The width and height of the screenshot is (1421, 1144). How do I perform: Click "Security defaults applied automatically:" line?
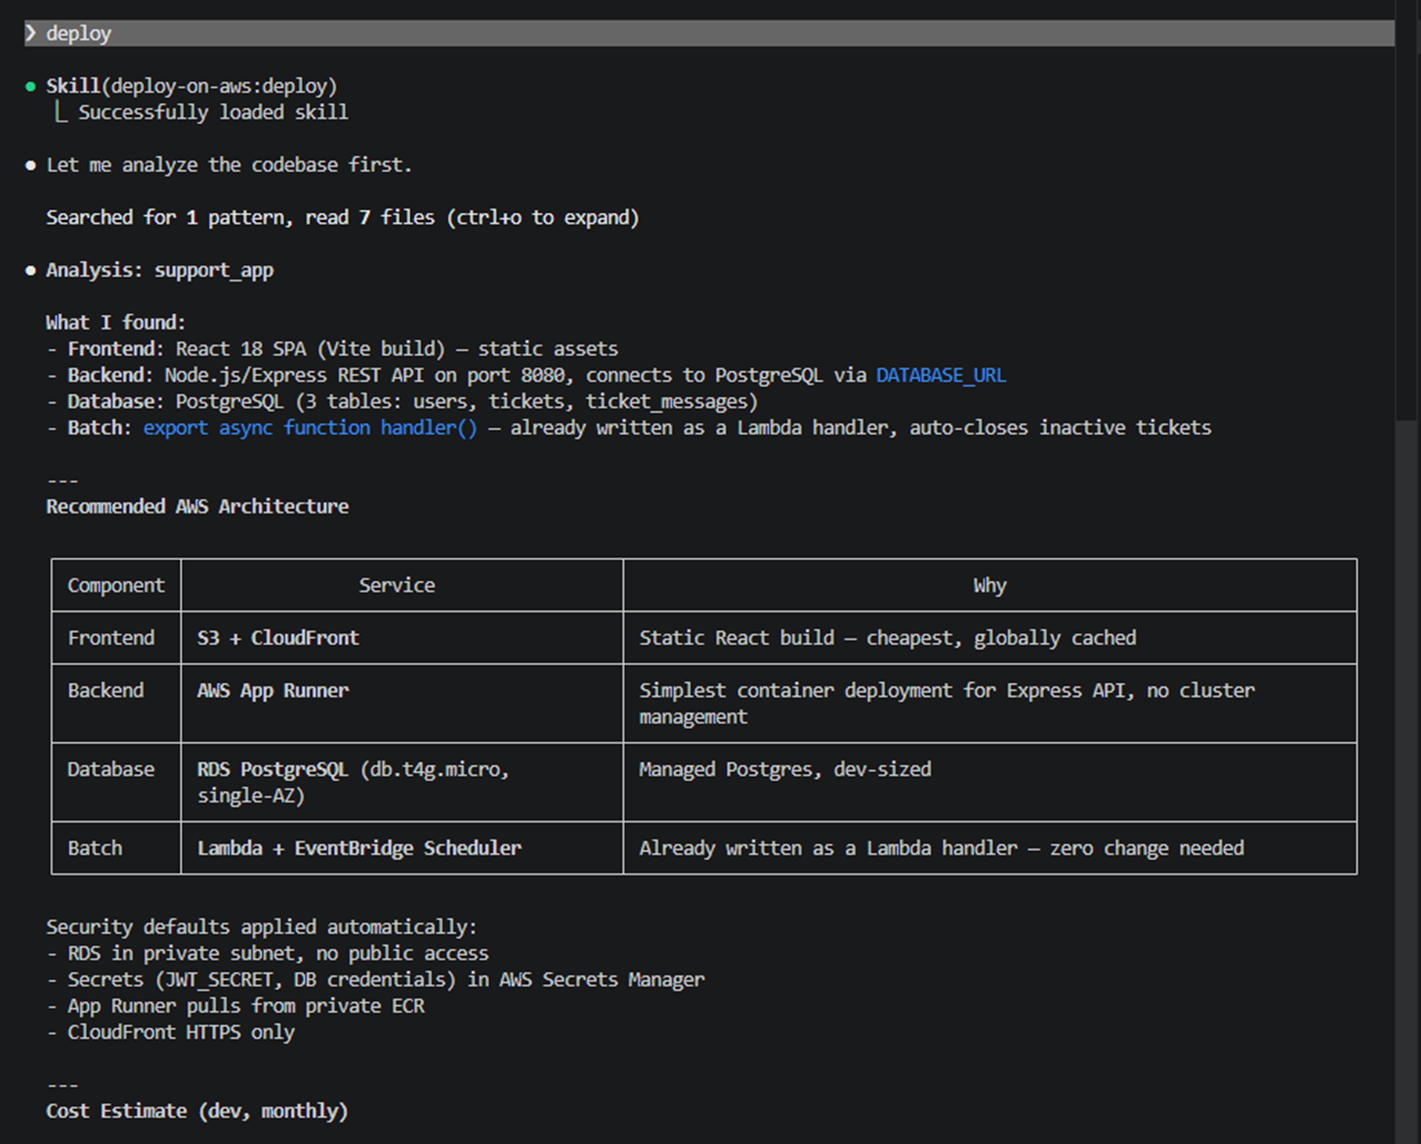tap(262, 927)
